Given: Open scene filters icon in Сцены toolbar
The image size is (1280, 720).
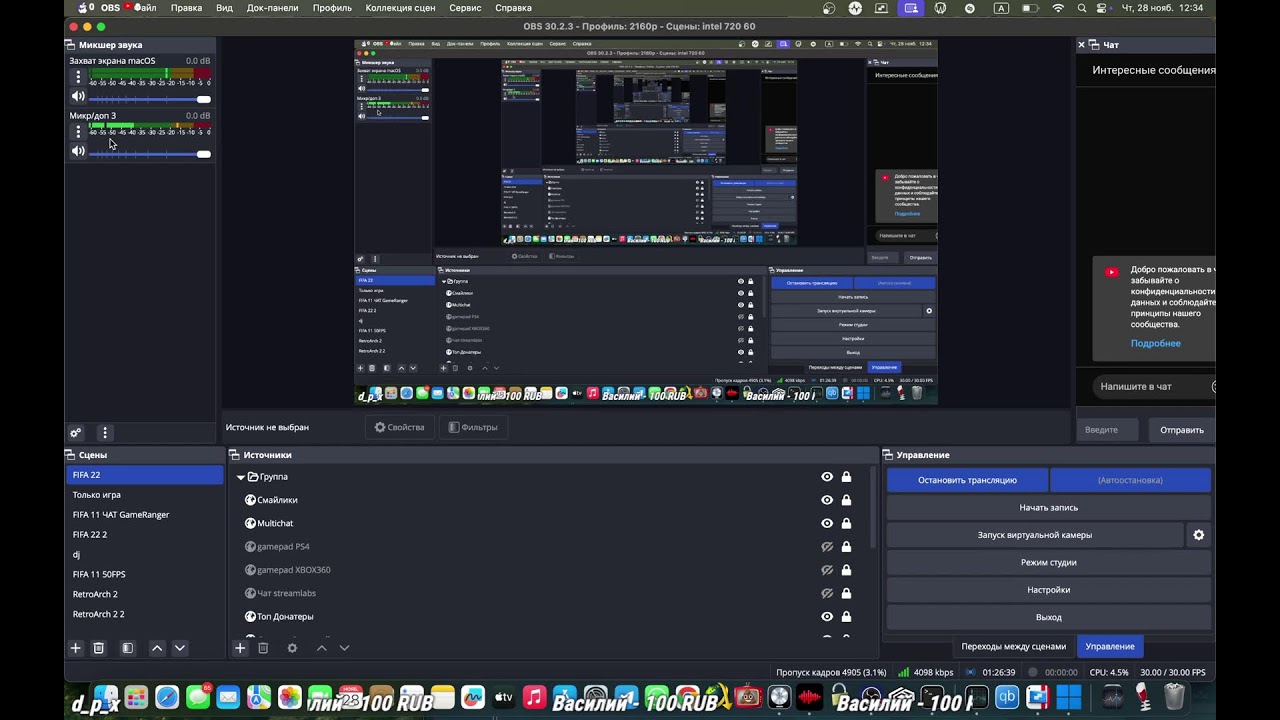Looking at the screenshot, I should coord(127,648).
